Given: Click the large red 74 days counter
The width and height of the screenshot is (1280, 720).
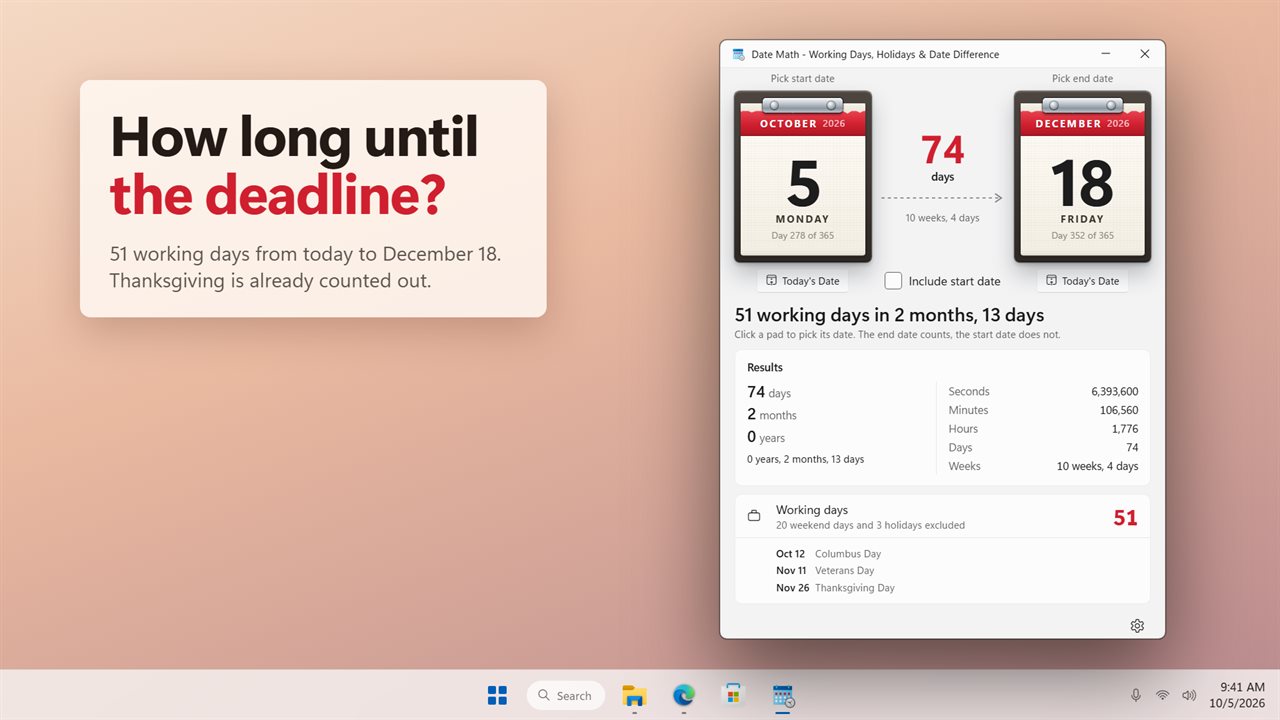Looking at the screenshot, I should coord(943,150).
